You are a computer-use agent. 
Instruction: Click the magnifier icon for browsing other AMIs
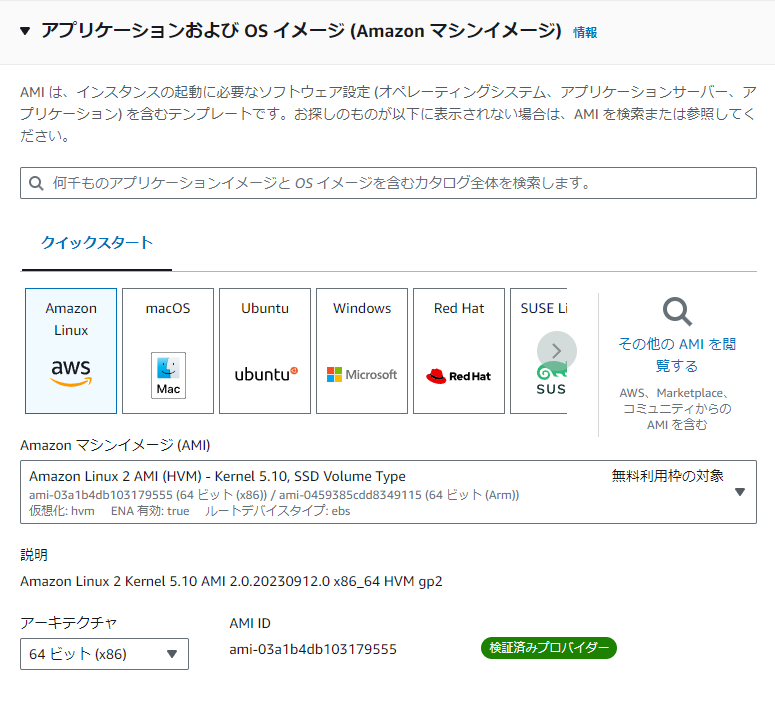pyautogui.click(x=677, y=311)
